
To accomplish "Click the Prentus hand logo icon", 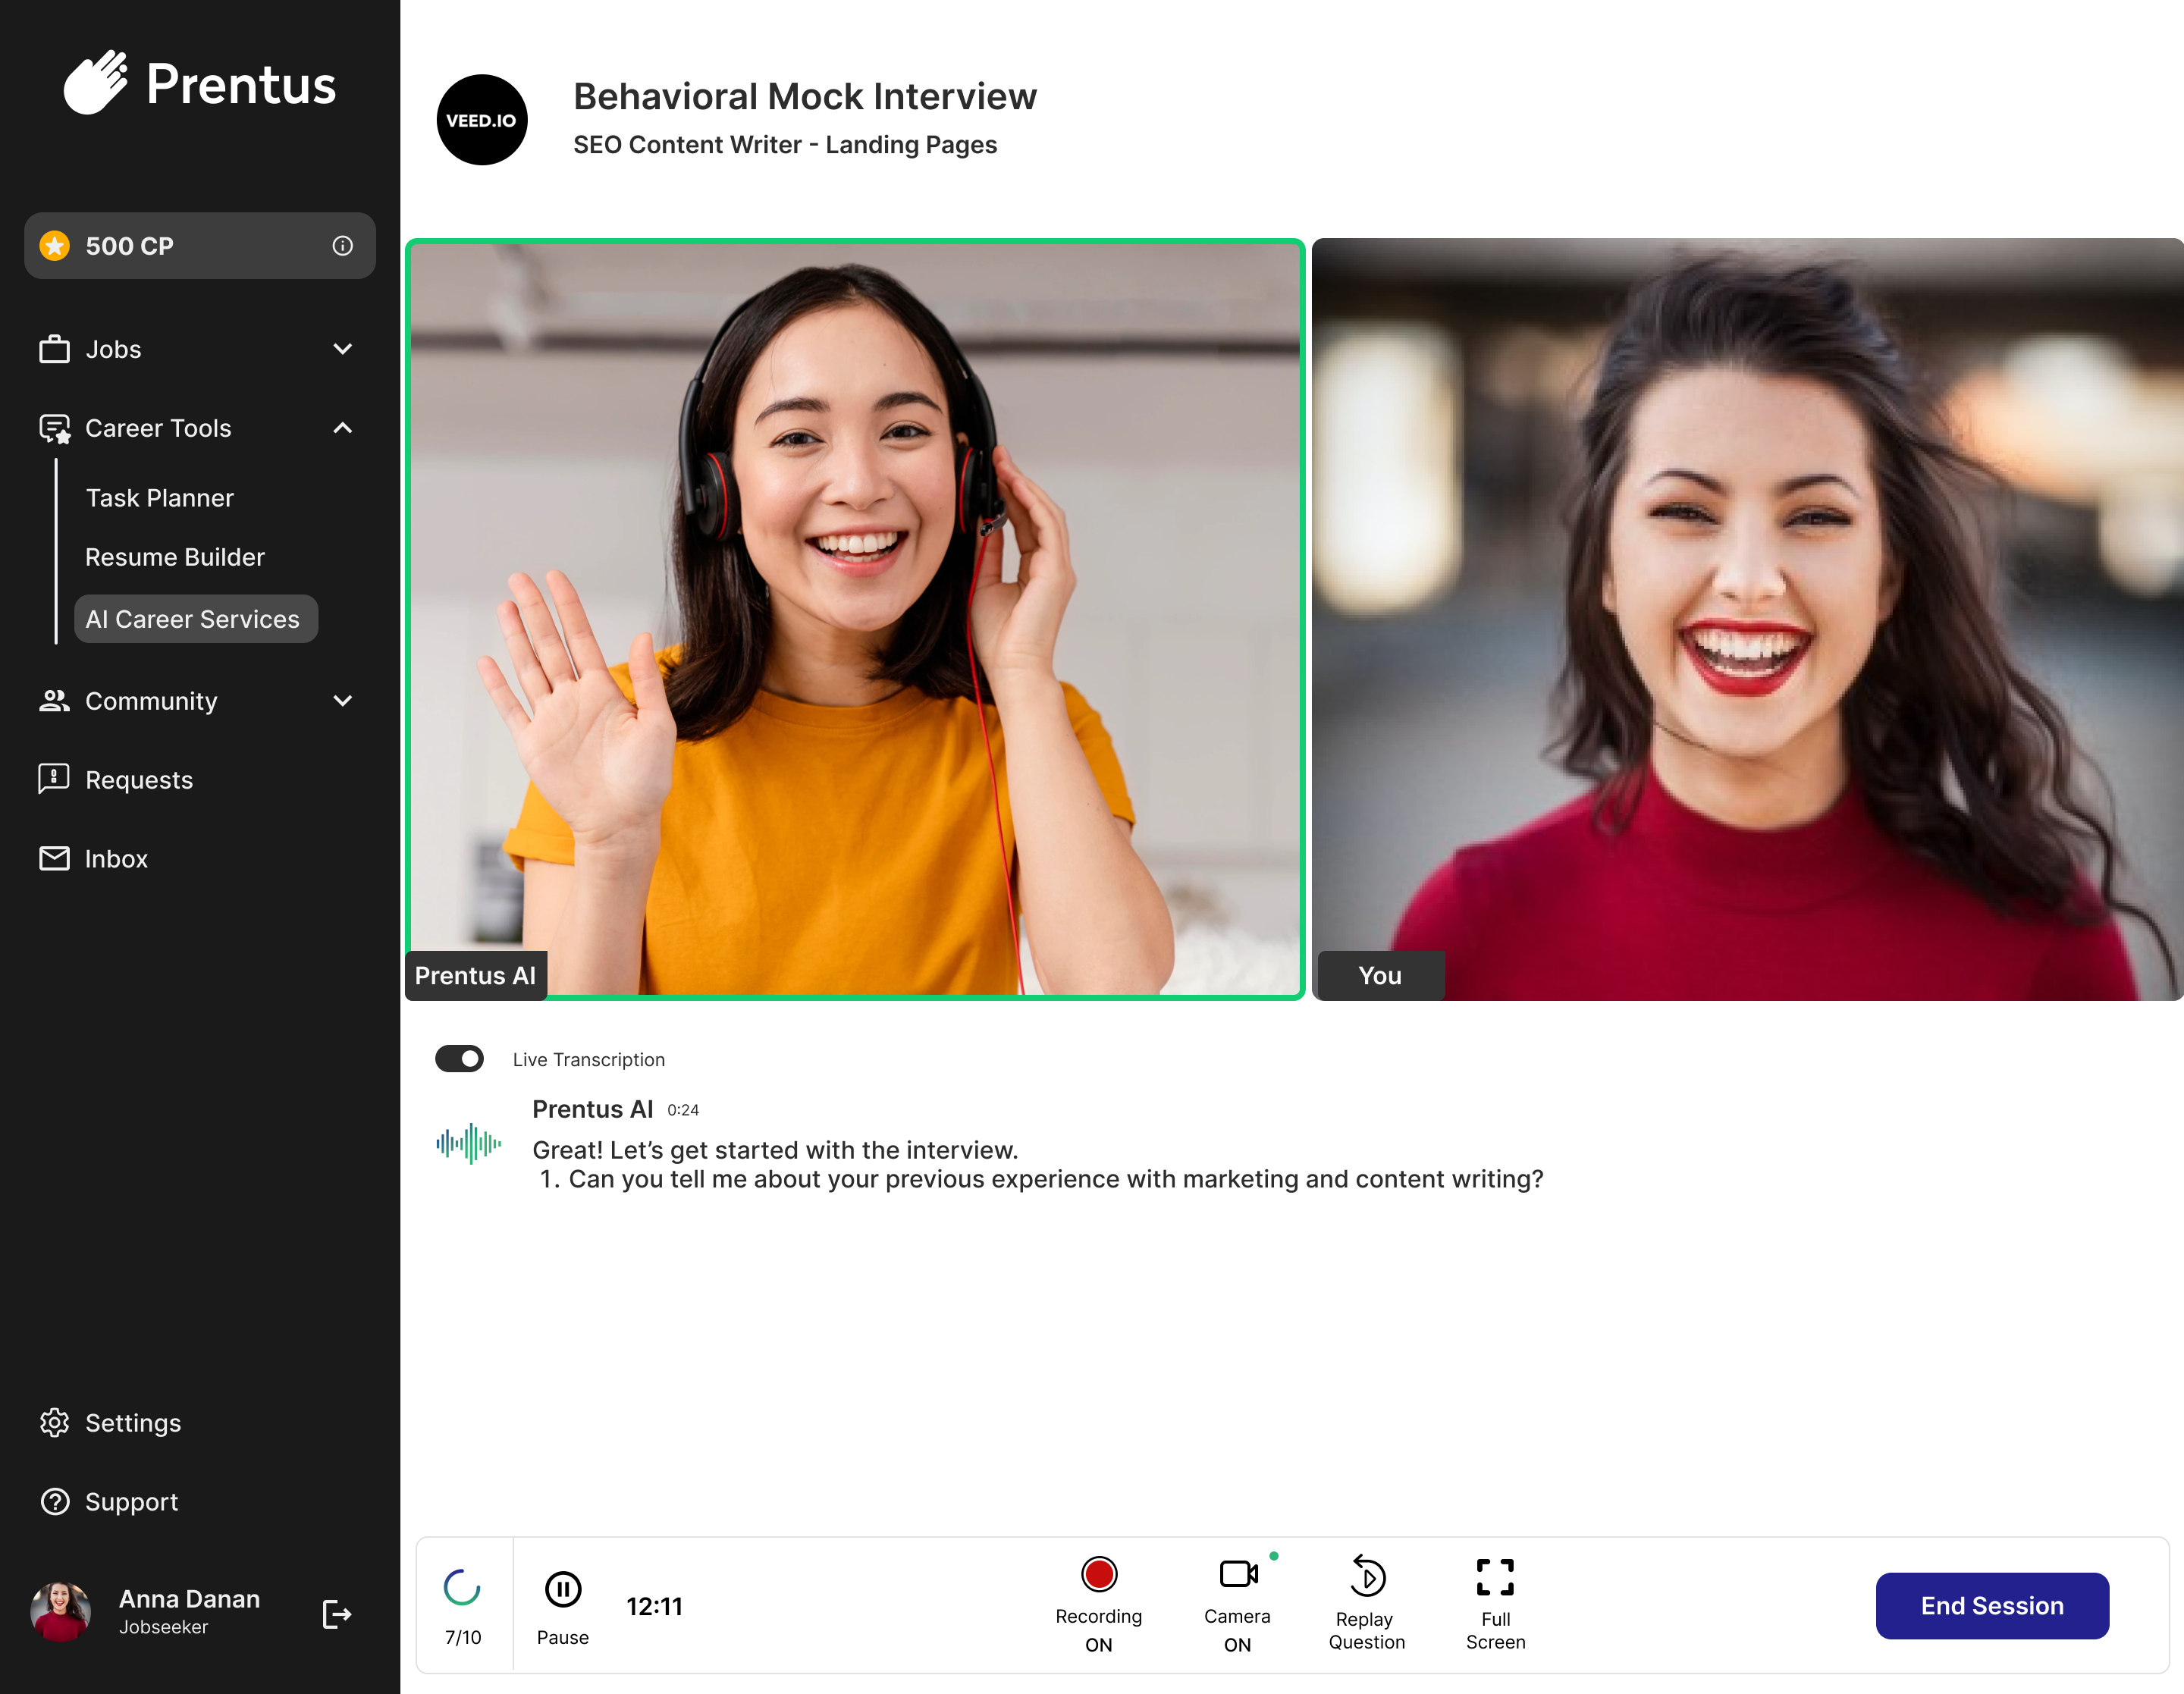I will coord(96,83).
